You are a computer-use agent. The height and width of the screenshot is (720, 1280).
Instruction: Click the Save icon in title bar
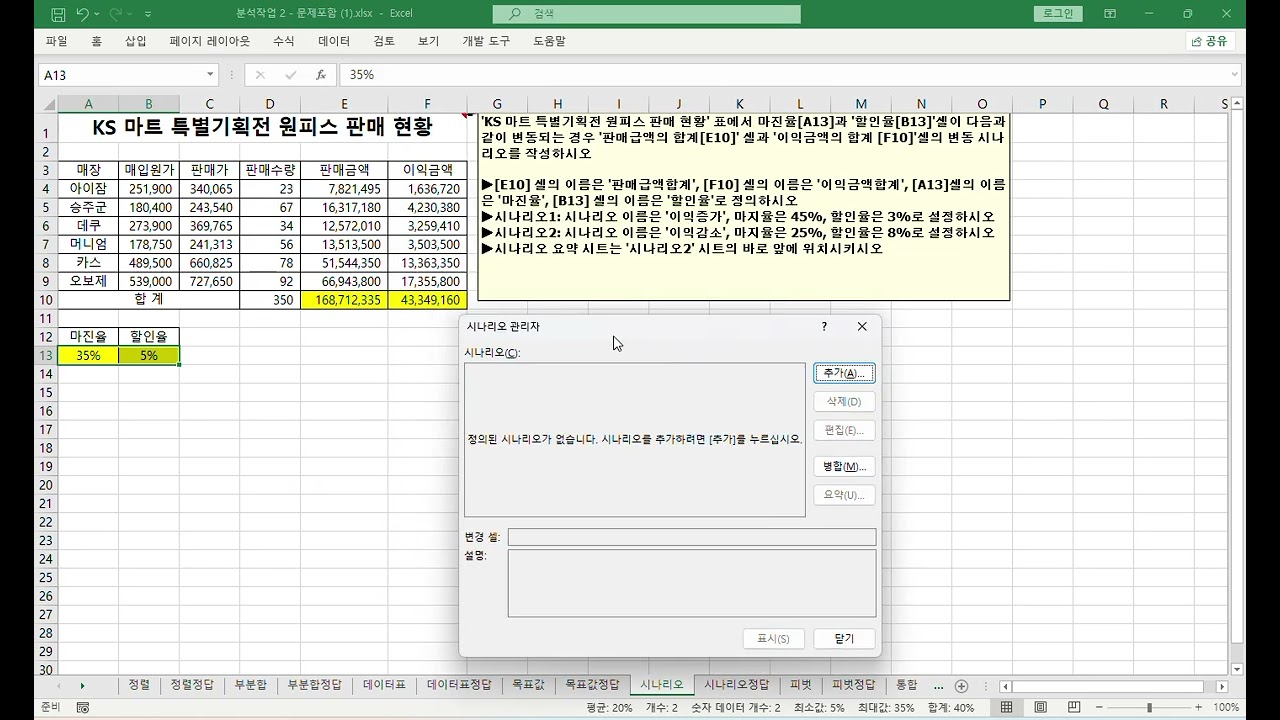point(58,14)
